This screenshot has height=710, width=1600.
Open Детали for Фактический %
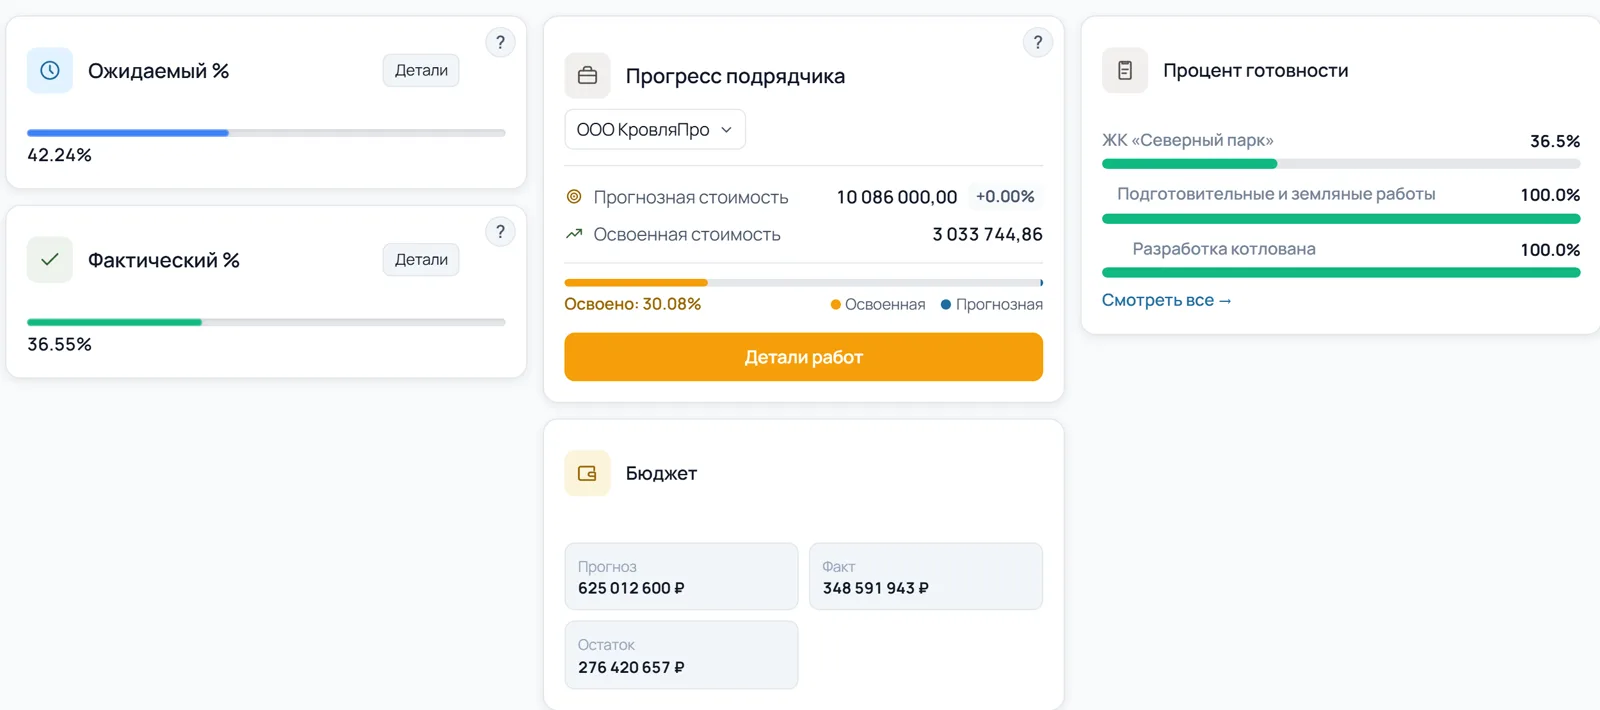pos(421,260)
